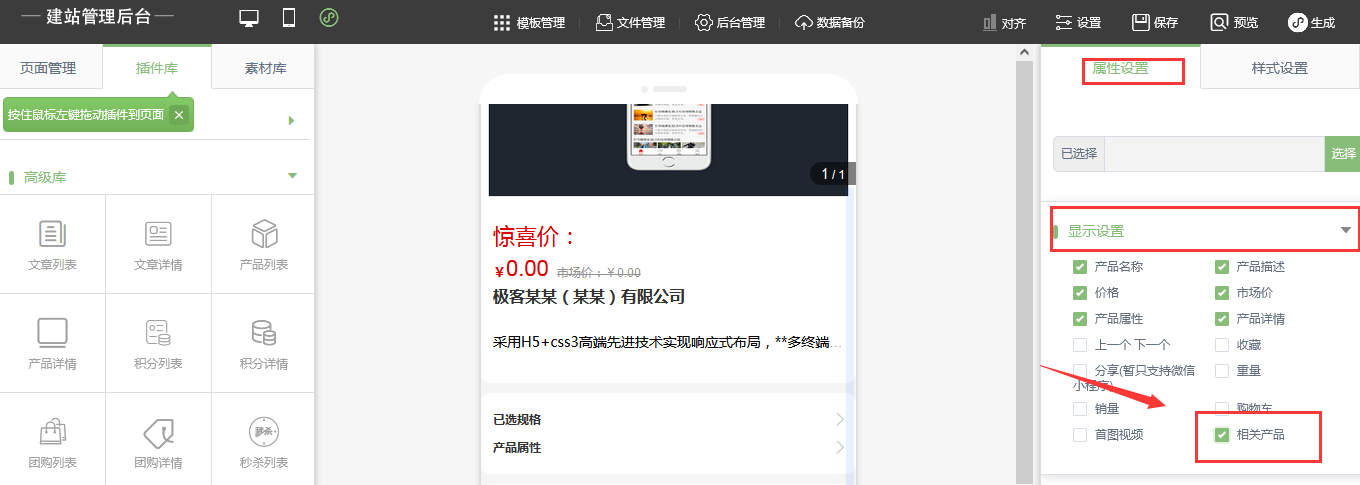Screen dimensions: 1360x485
Task: Collapse the 高级库 plugin group
Action: (x=292, y=176)
